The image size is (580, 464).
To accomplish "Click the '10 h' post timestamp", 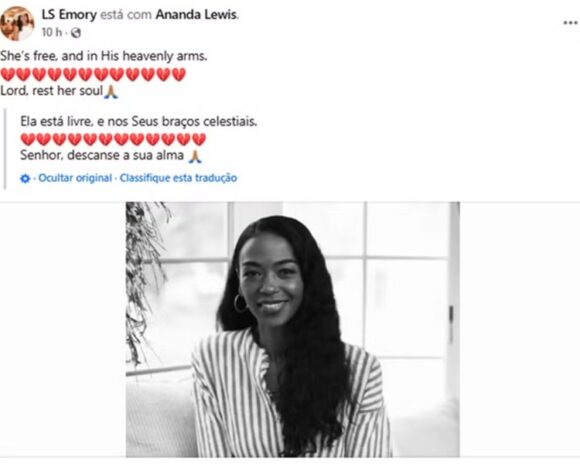I will (x=52, y=33).
